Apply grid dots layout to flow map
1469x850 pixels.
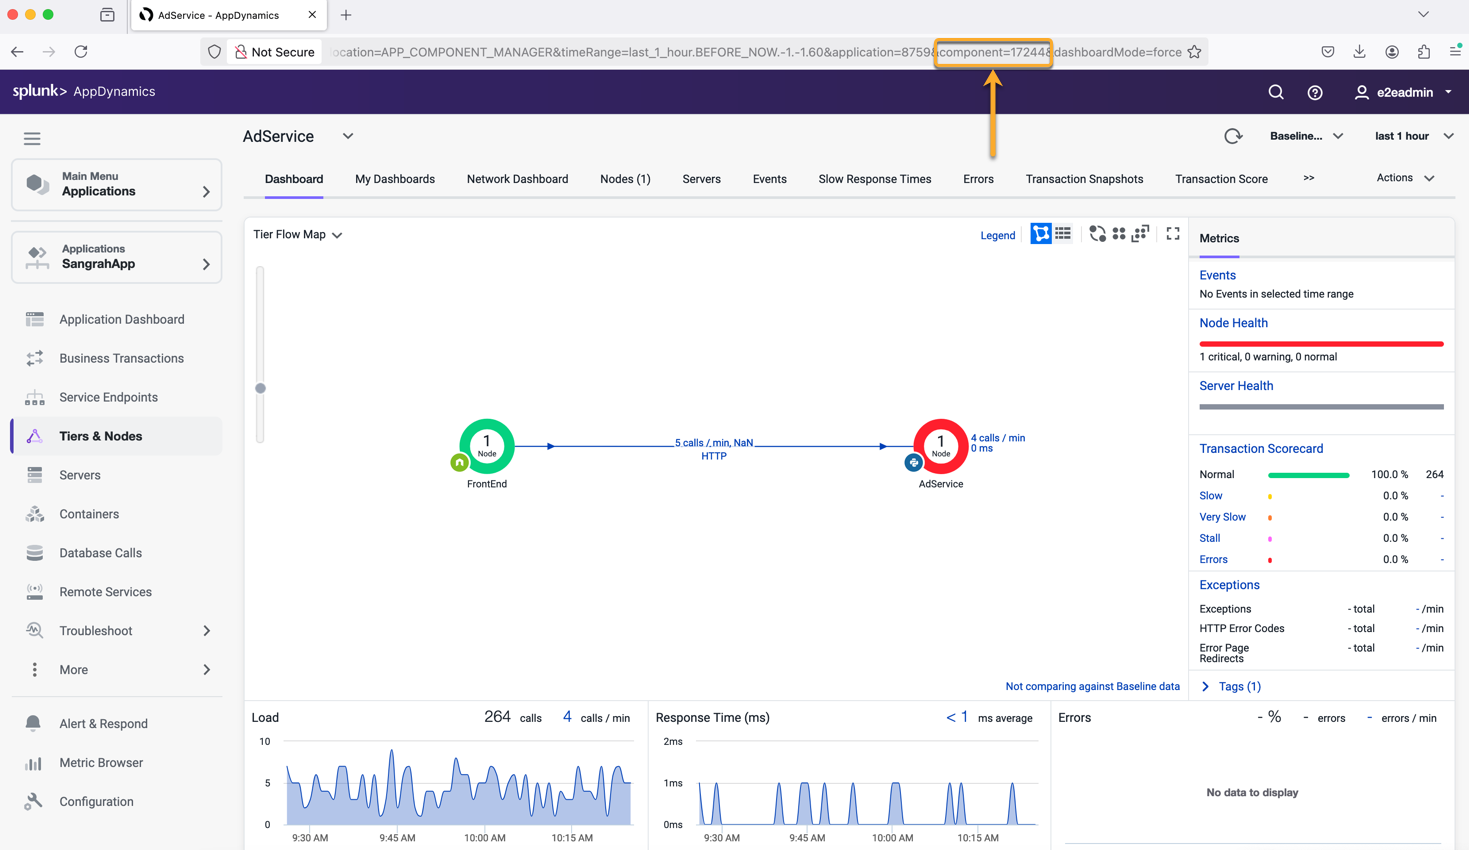[x=1119, y=234]
